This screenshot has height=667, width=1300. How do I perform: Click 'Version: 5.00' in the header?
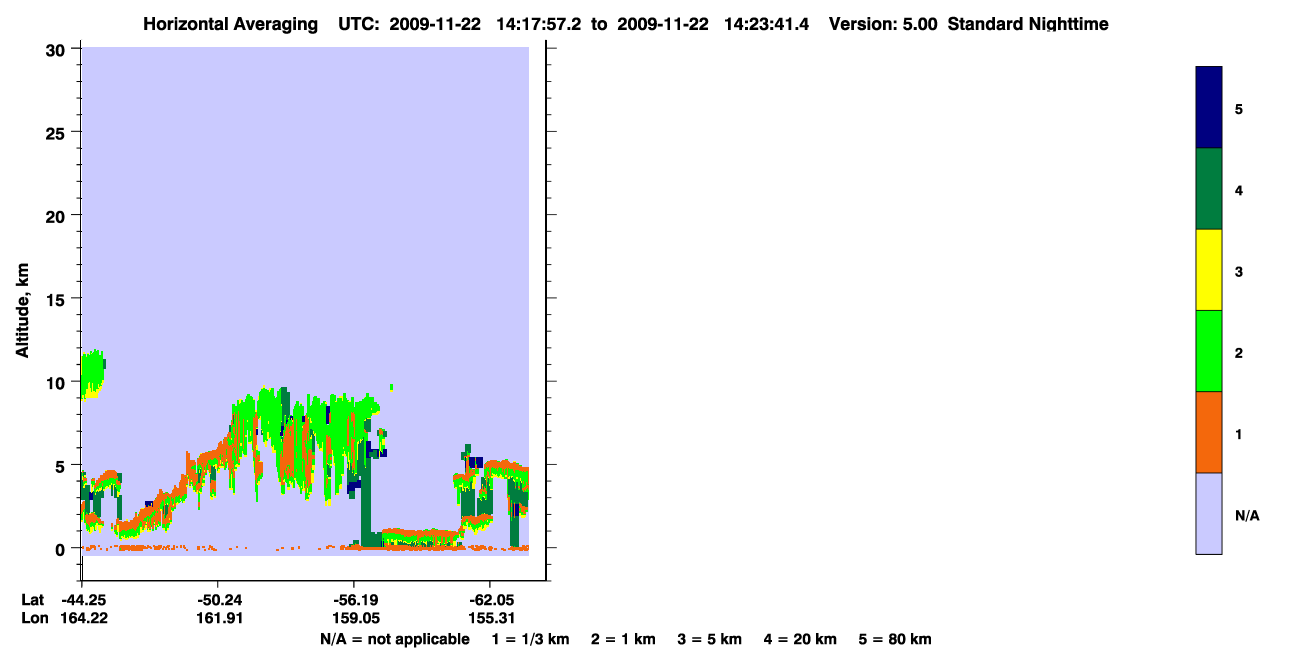coord(883,24)
